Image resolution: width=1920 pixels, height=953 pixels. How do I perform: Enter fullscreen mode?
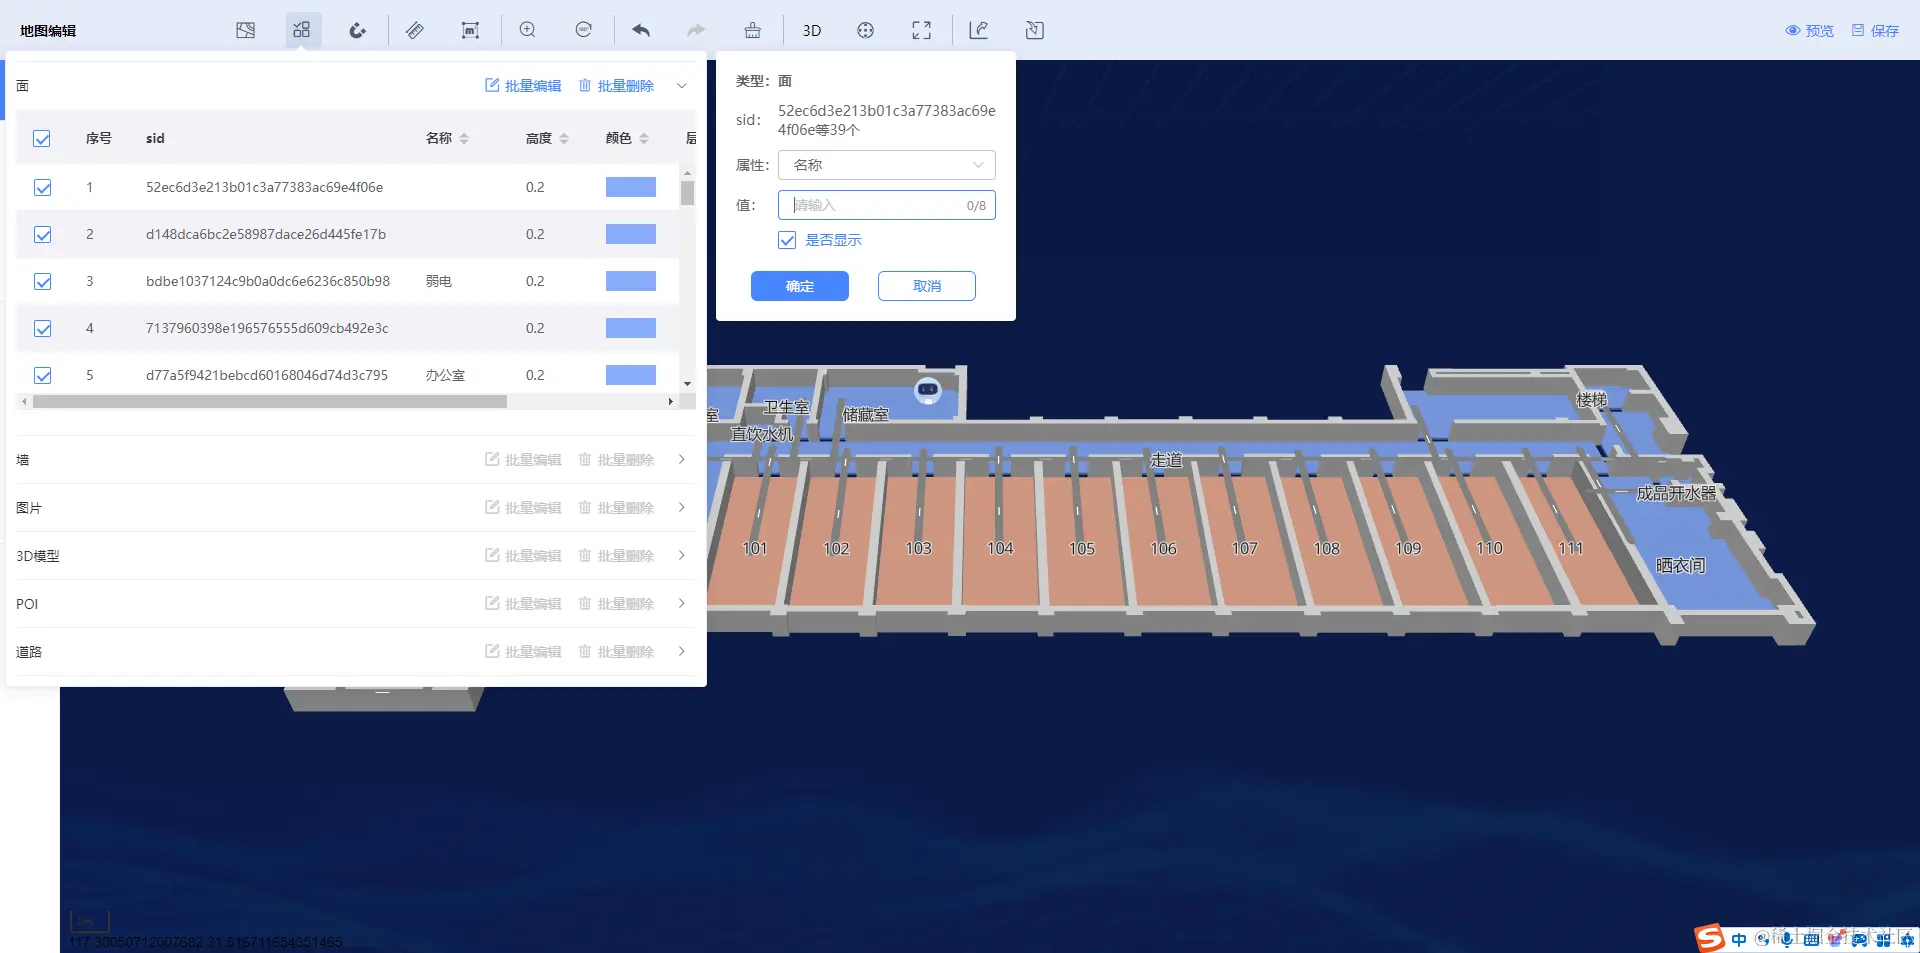922,30
